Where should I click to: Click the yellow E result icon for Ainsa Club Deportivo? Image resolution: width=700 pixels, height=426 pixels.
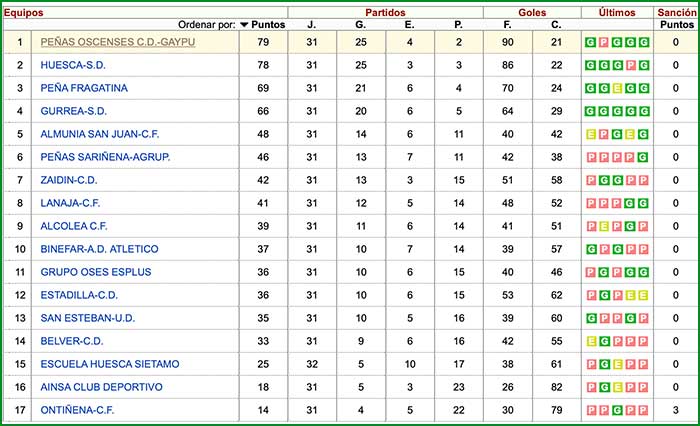click(617, 387)
